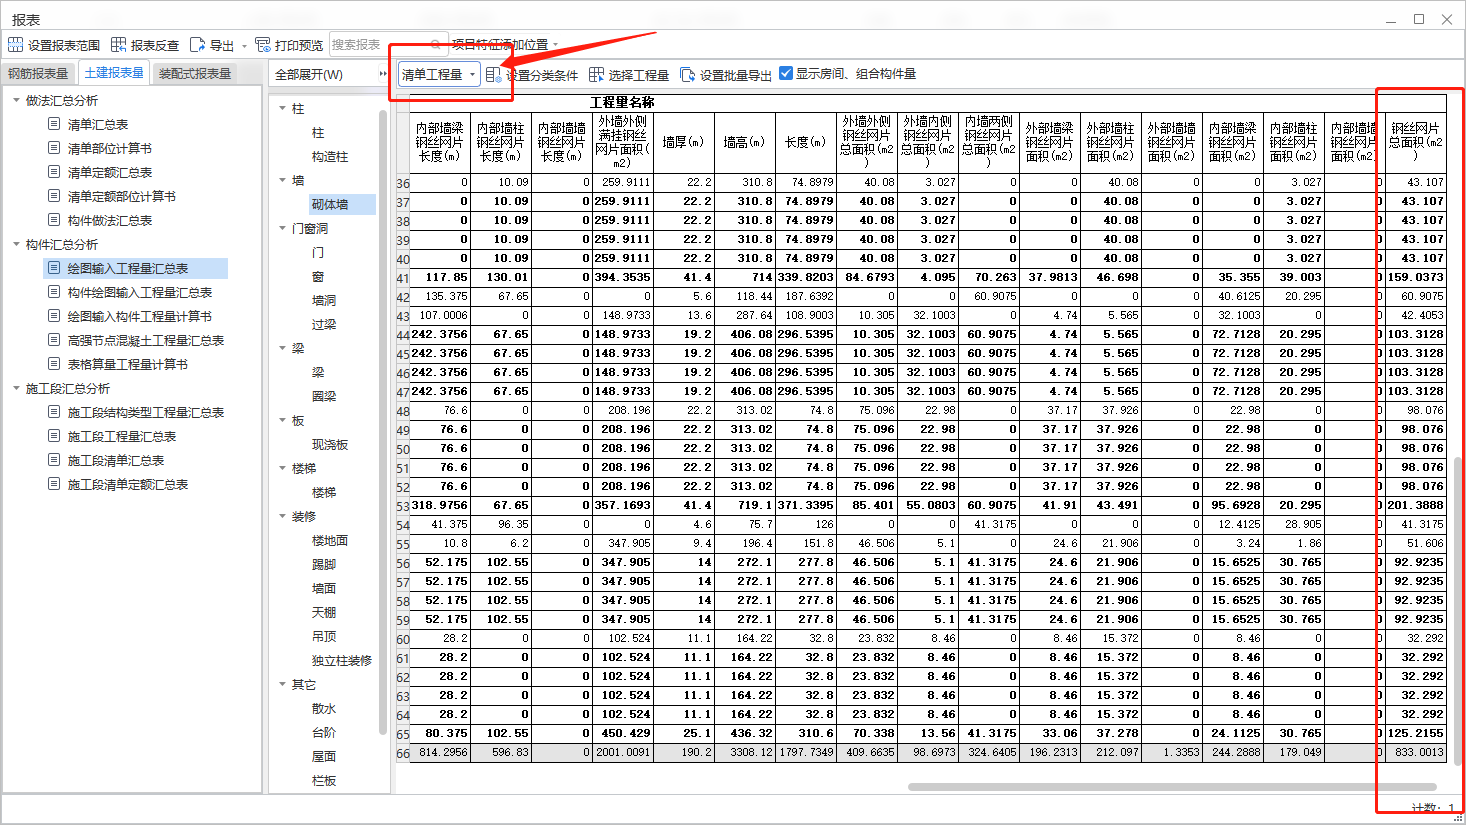Click the 打印预览 button label

point(299,46)
